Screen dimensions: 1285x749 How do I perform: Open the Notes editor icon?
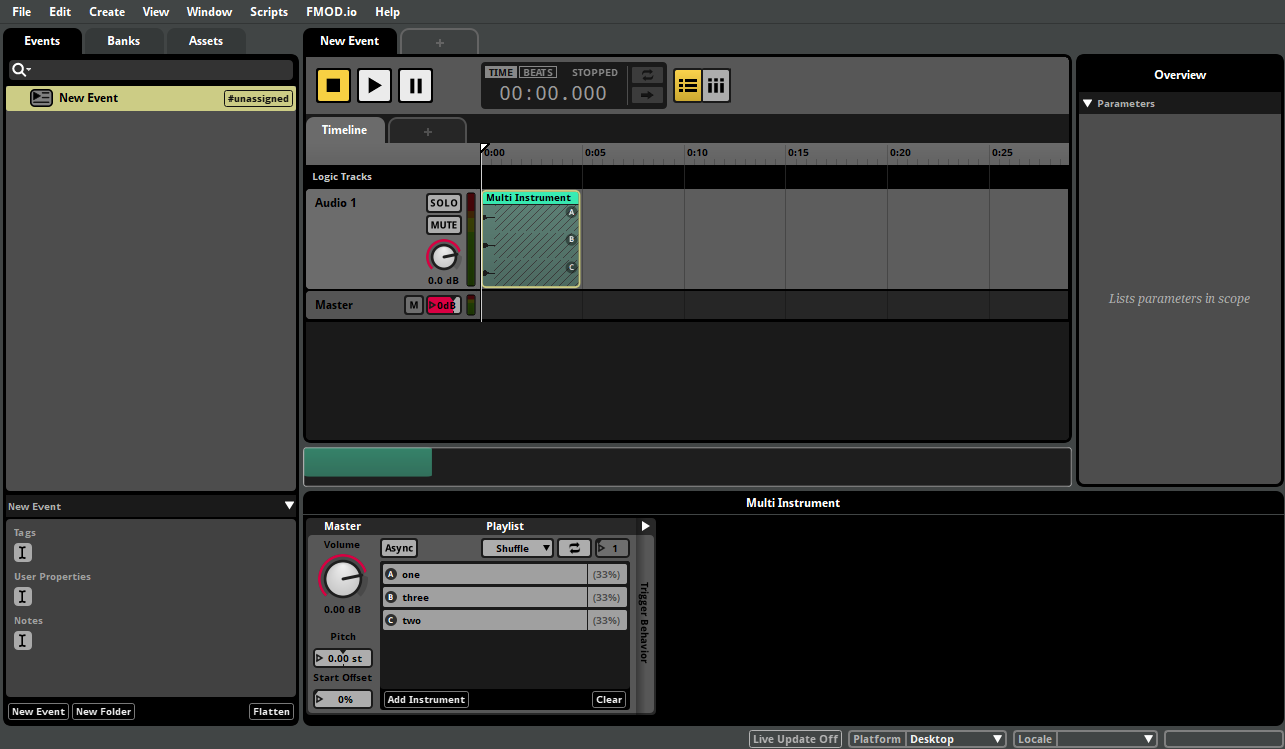click(22, 640)
